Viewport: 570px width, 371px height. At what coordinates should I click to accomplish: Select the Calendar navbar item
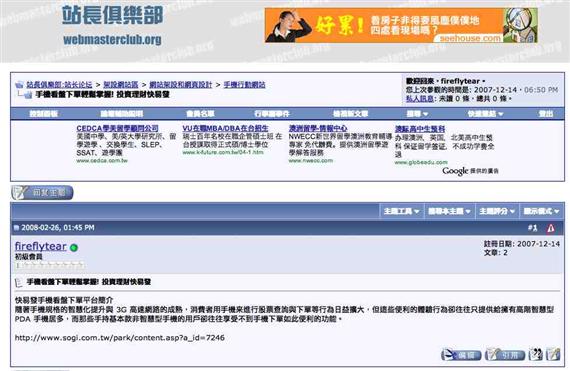(x=272, y=114)
